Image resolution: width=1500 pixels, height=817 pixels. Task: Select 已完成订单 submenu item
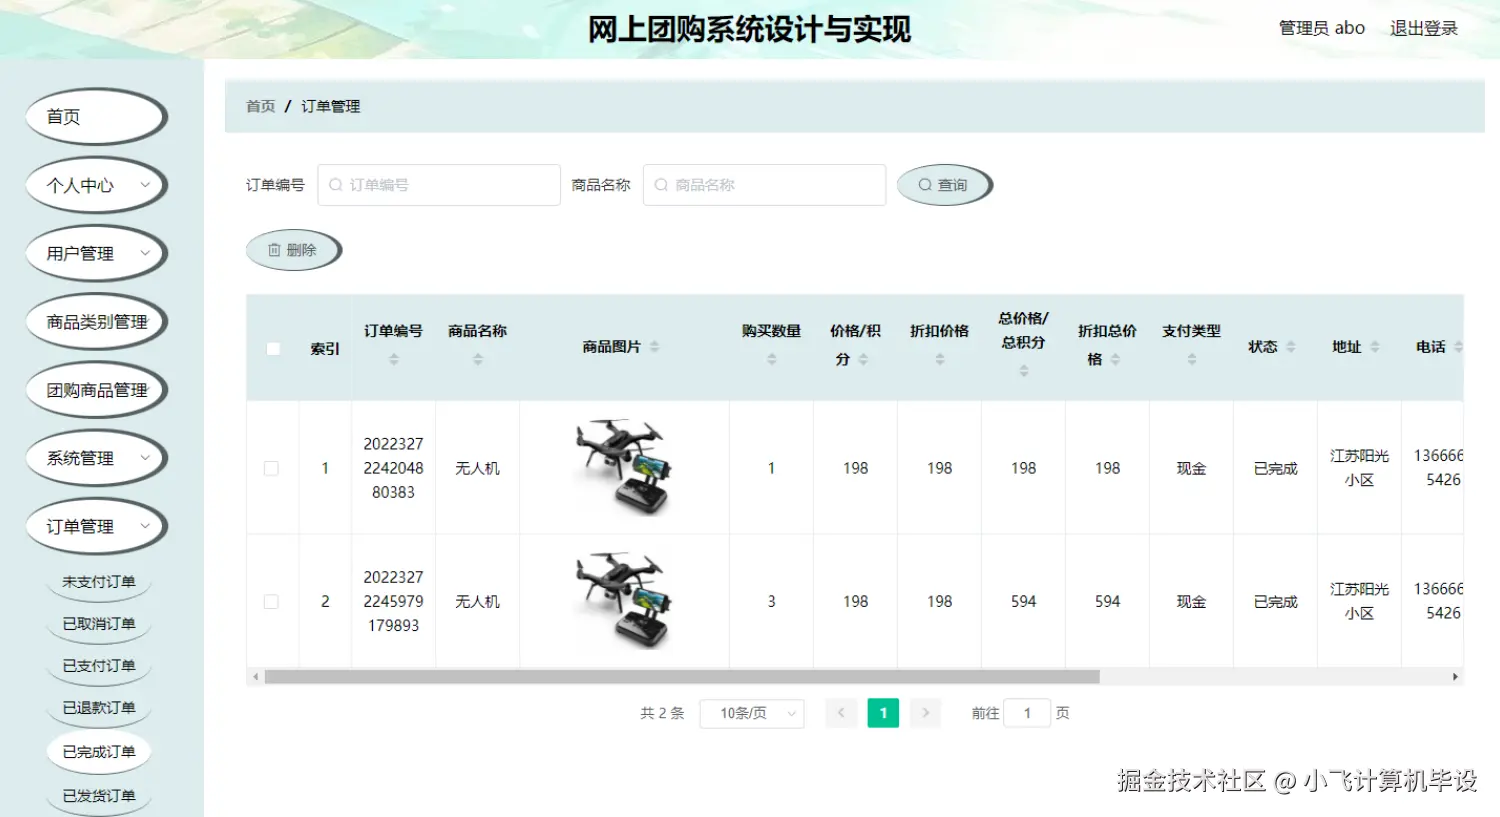(x=99, y=752)
